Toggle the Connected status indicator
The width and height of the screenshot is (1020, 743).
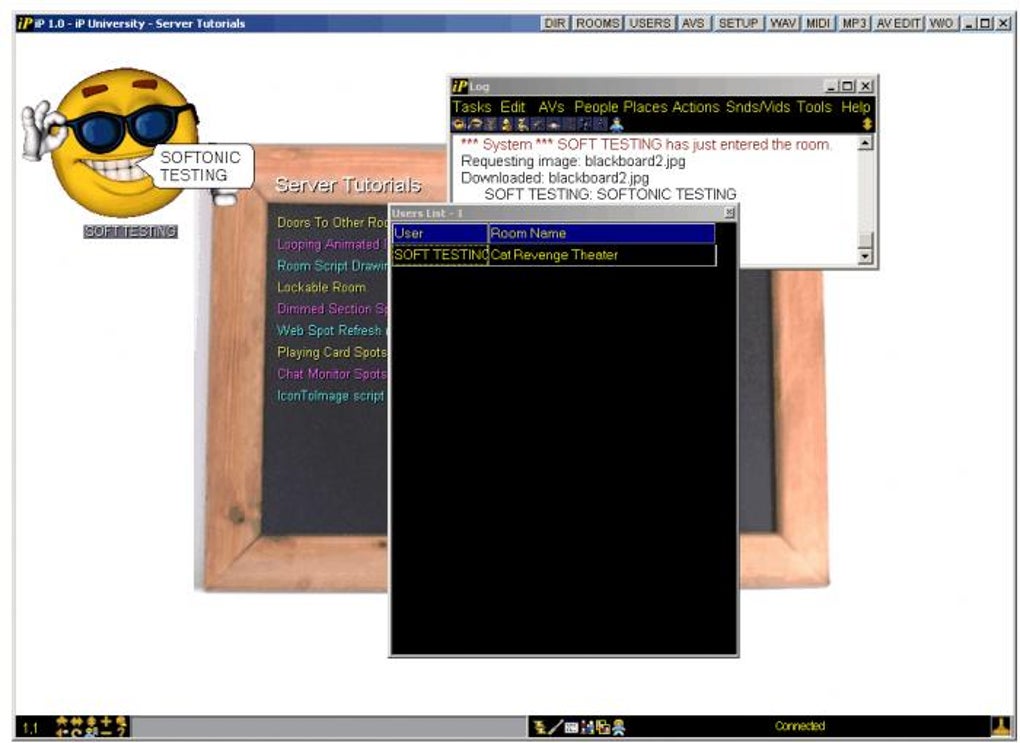point(797,725)
